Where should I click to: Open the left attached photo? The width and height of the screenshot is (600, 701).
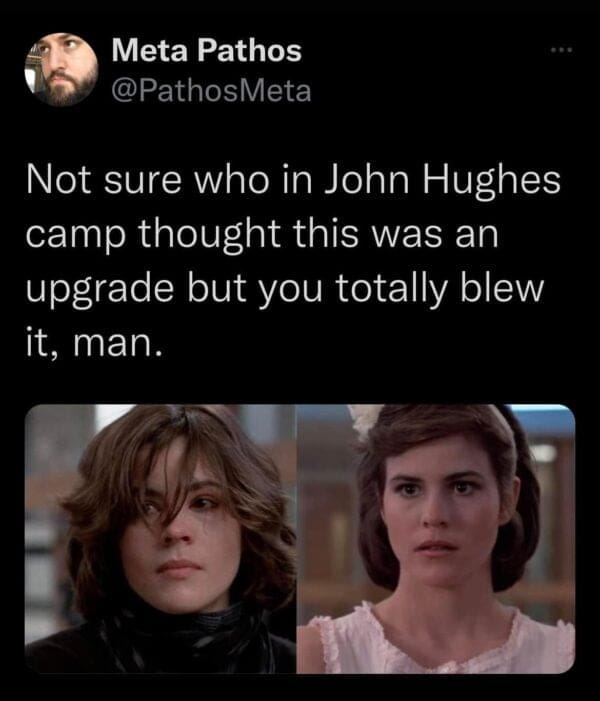(160, 538)
